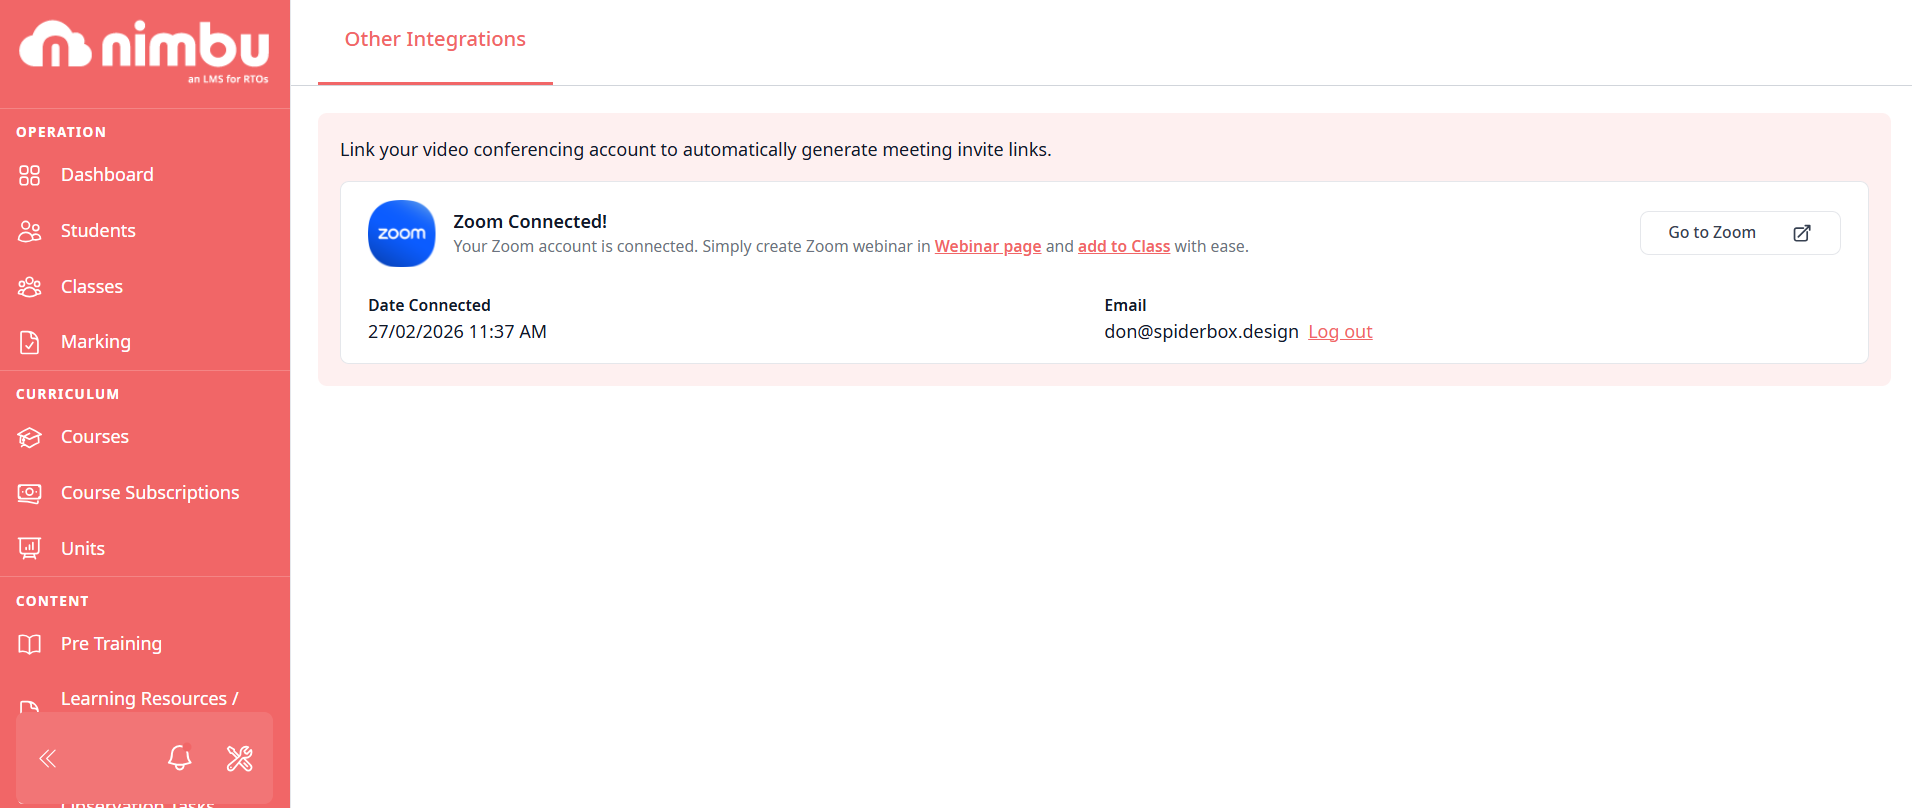Click the nimbu logo in sidebar

[144, 50]
